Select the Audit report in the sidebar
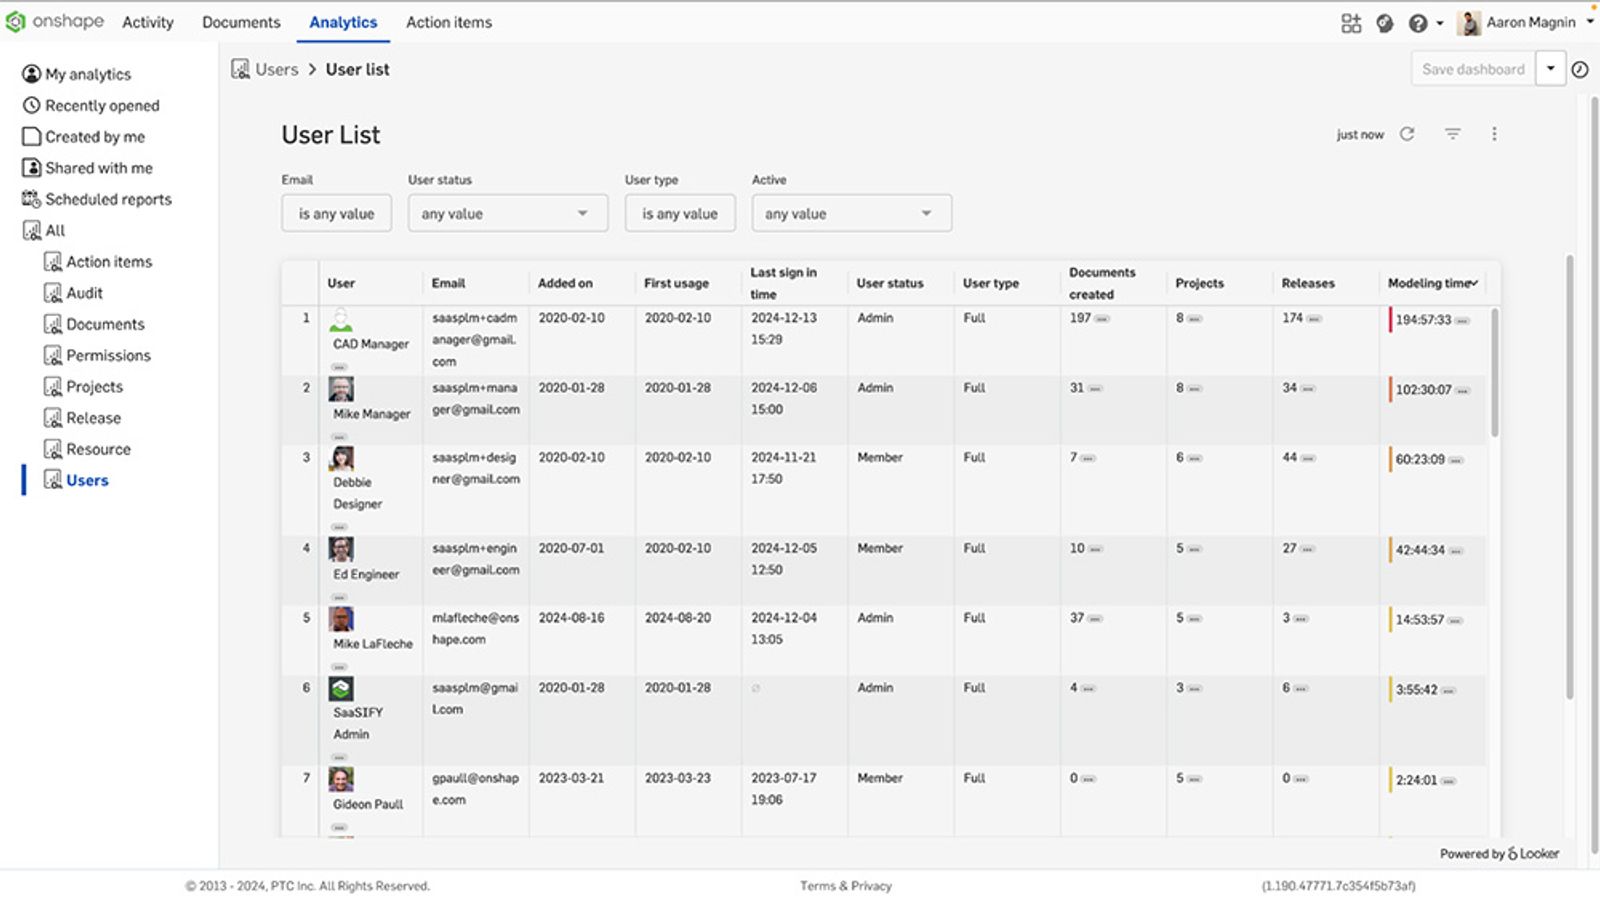 point(84,292)
